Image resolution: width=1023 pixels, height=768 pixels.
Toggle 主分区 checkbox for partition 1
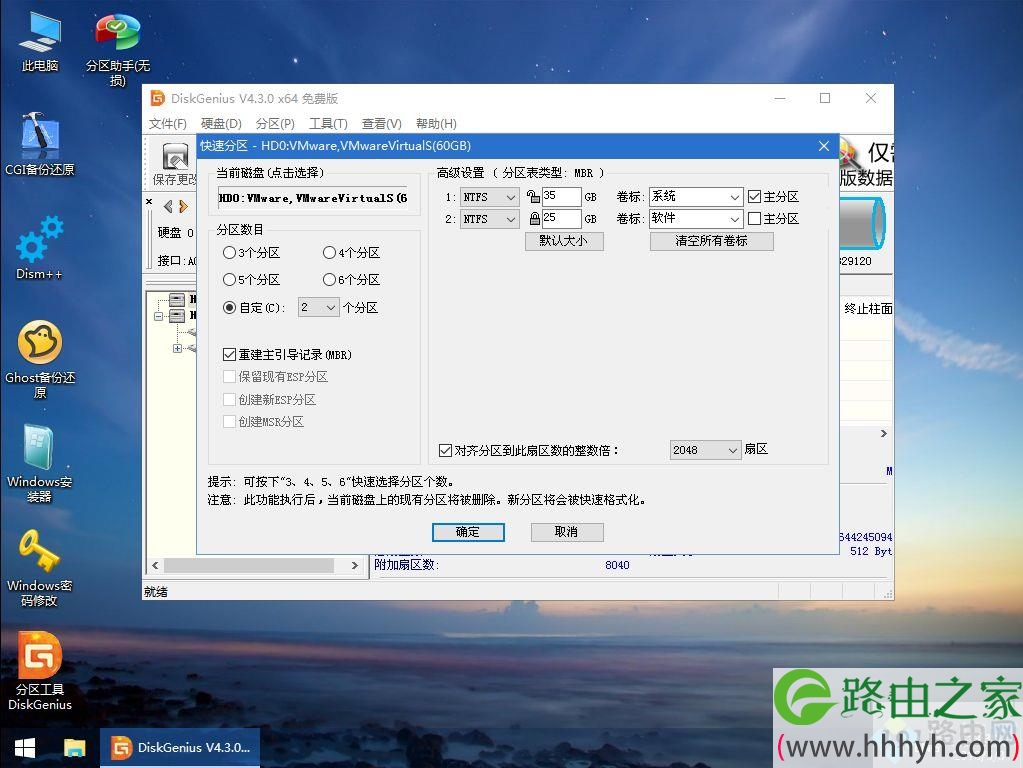pyautogui.click(x=754, y=196)
